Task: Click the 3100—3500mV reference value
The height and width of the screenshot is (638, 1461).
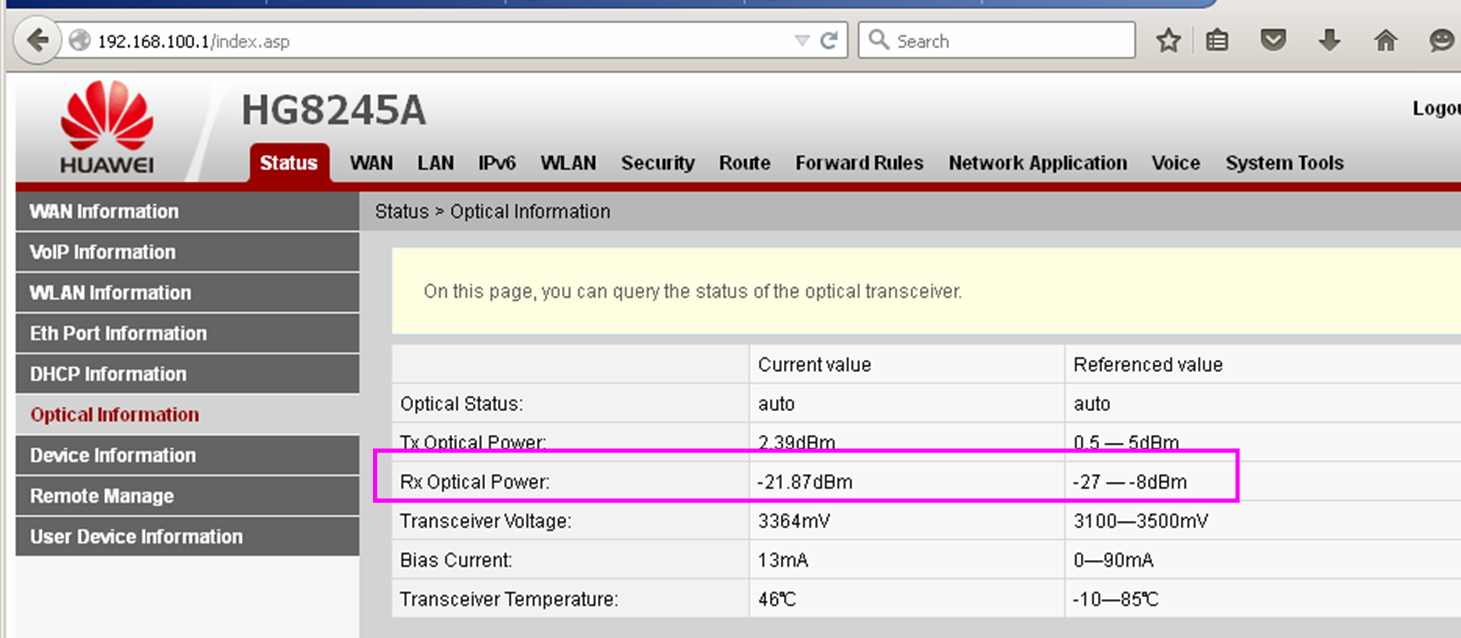Action: pos(1141,521)
